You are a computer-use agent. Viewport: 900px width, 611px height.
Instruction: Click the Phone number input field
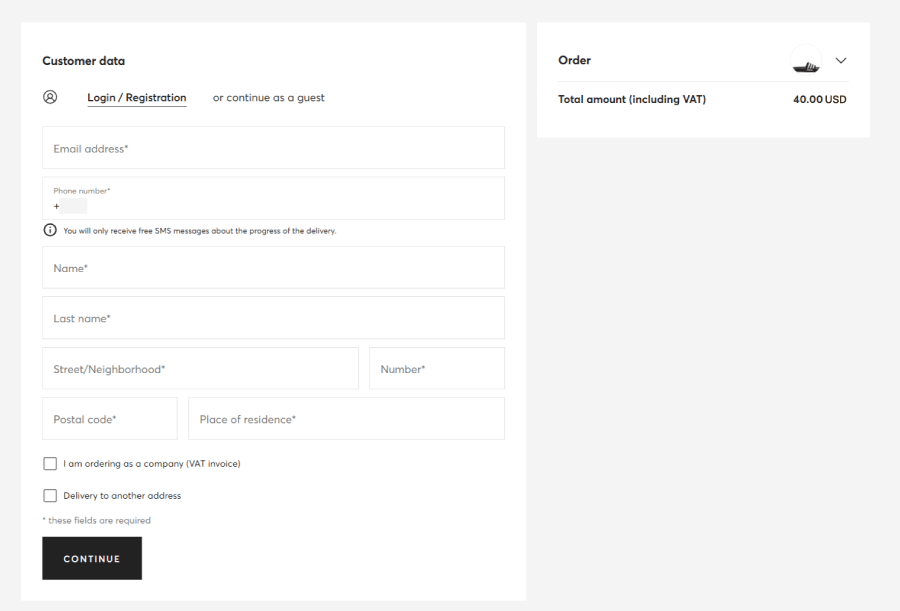tap(273, 198)
